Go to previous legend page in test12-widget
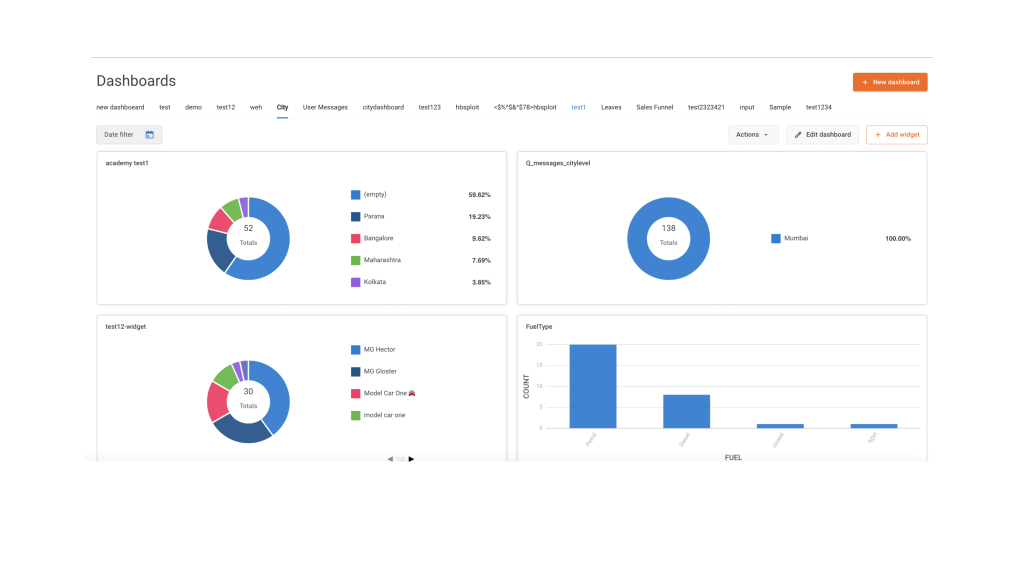1024x576 pixels. [x=390, y=459]
